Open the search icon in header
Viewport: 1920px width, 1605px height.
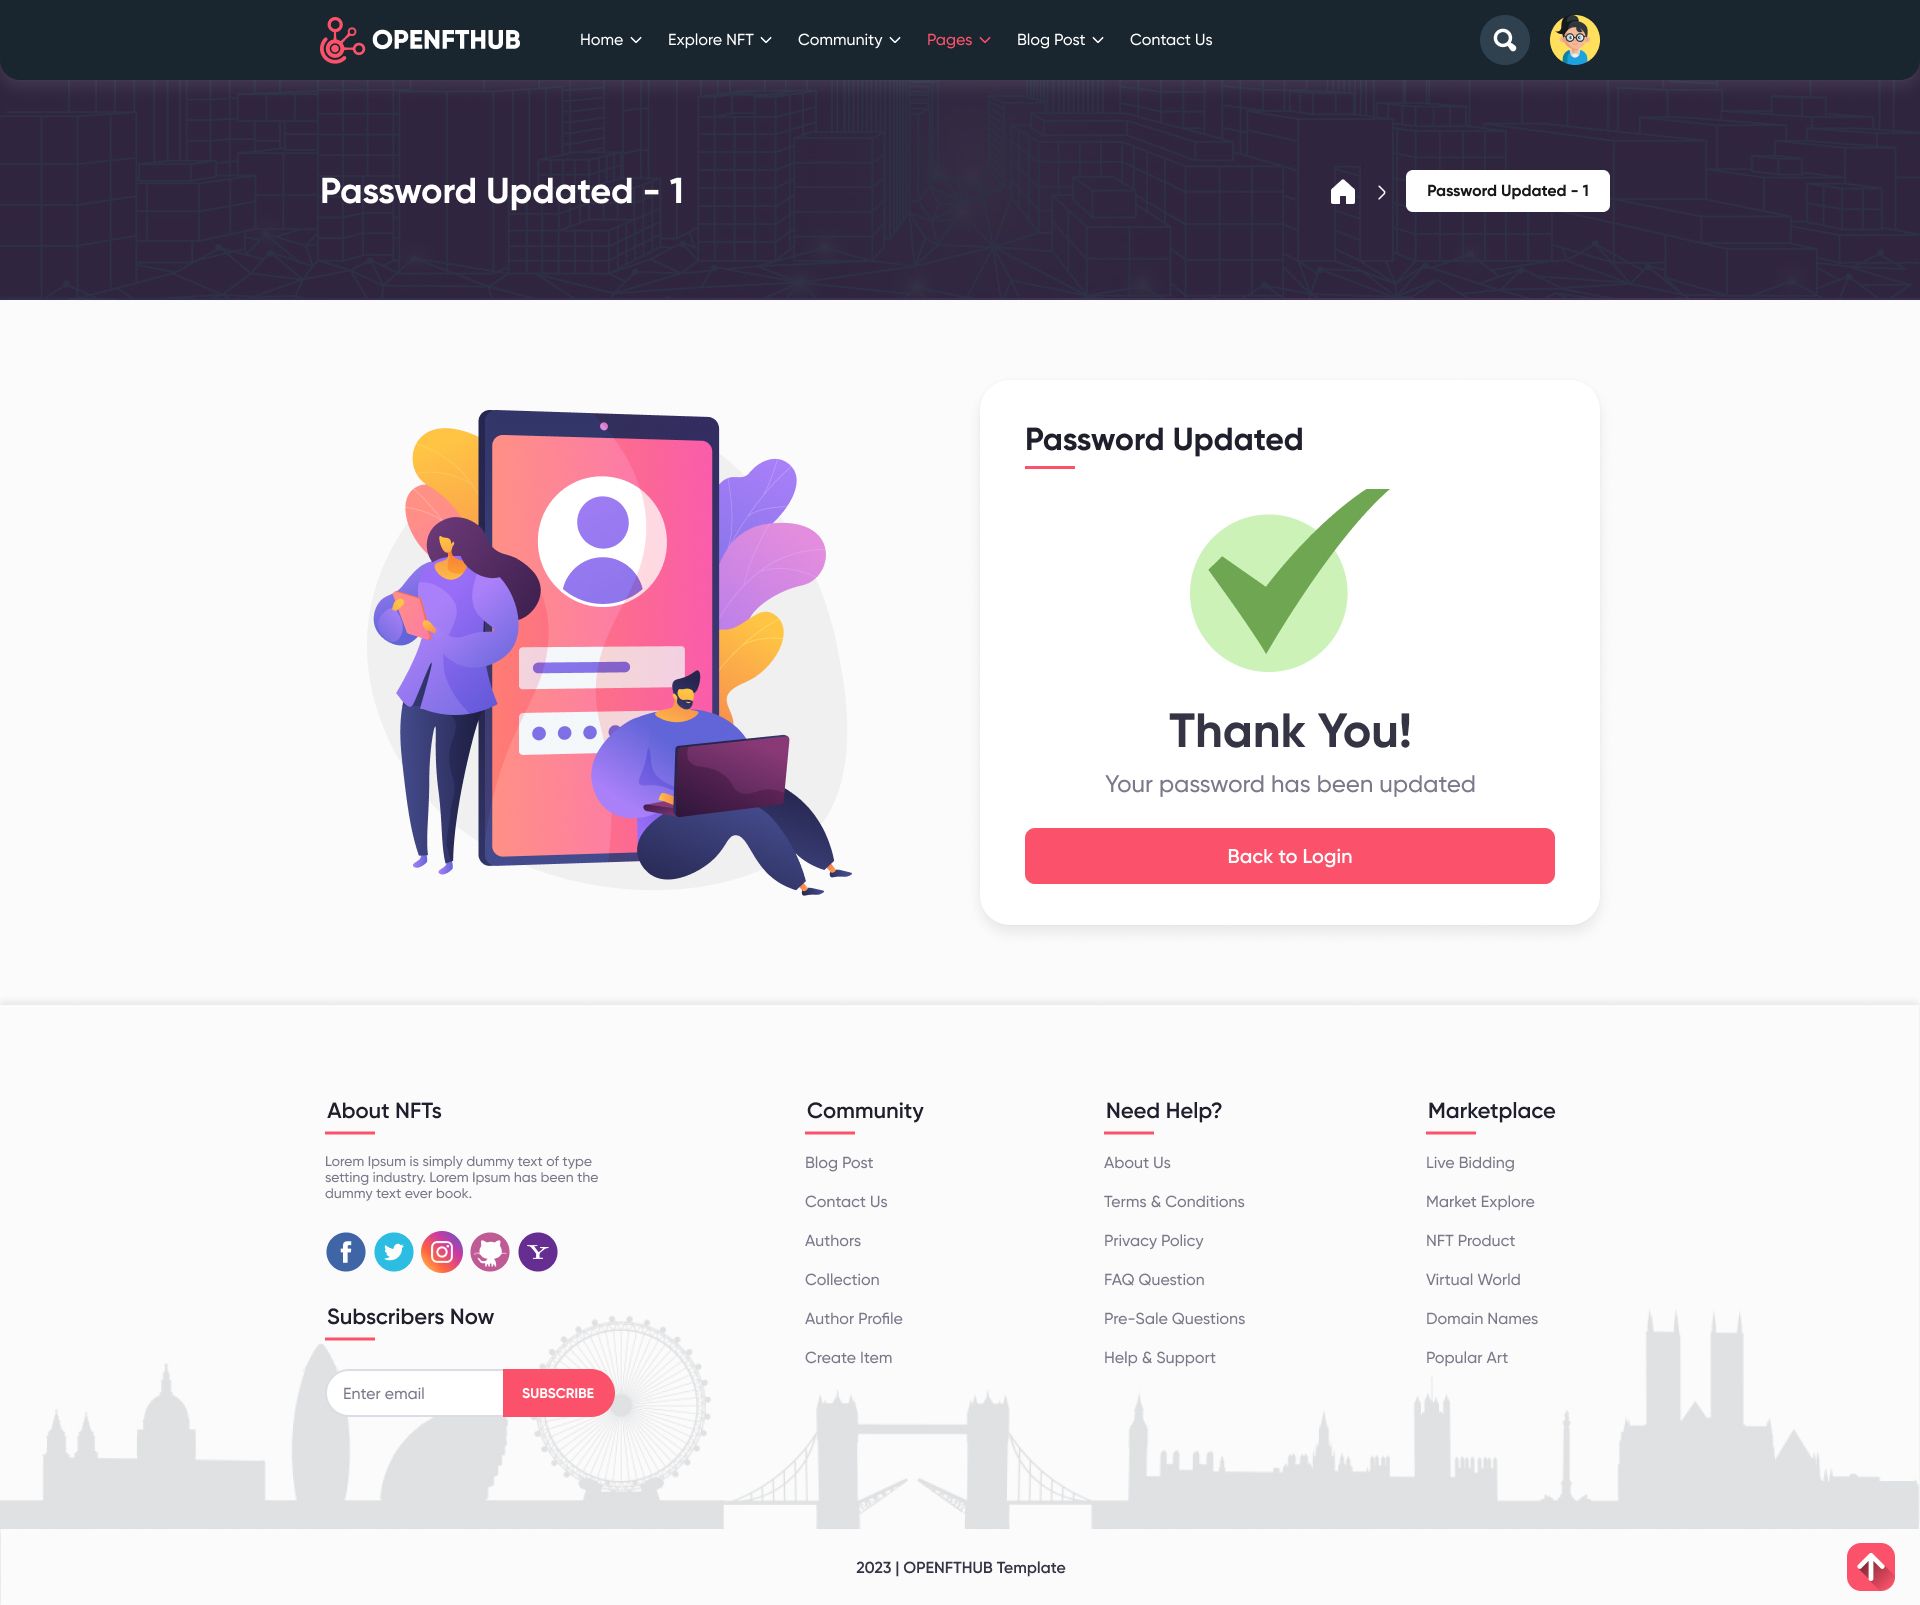[x=1504, y=40]
